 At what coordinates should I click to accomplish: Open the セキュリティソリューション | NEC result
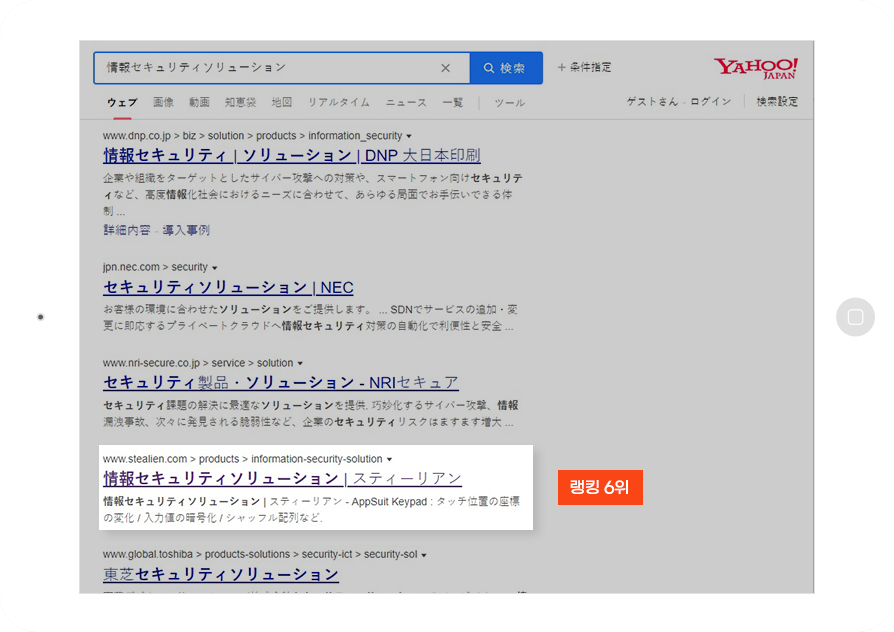coord(228,287)
